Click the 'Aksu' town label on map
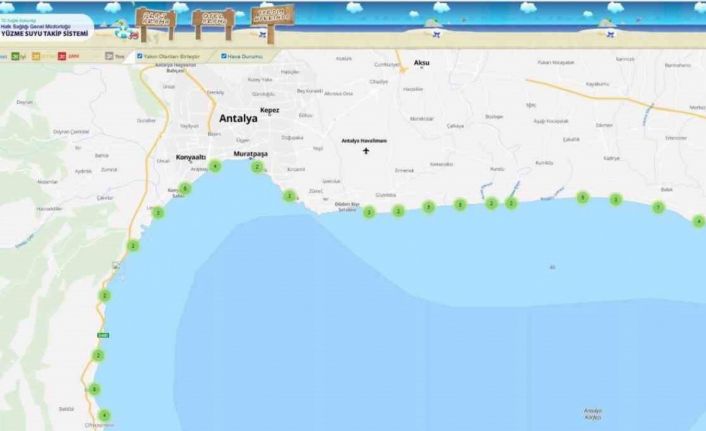This screenshot has width=706, height=431. point(422,63)
